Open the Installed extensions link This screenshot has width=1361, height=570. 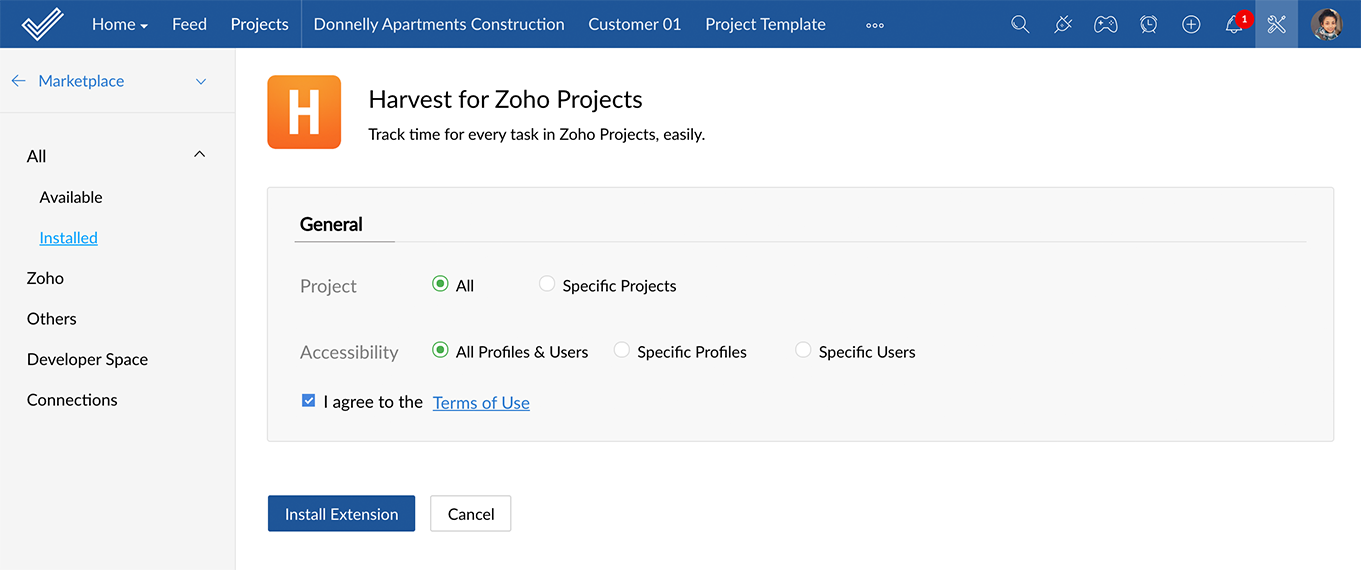click(69, 238)
